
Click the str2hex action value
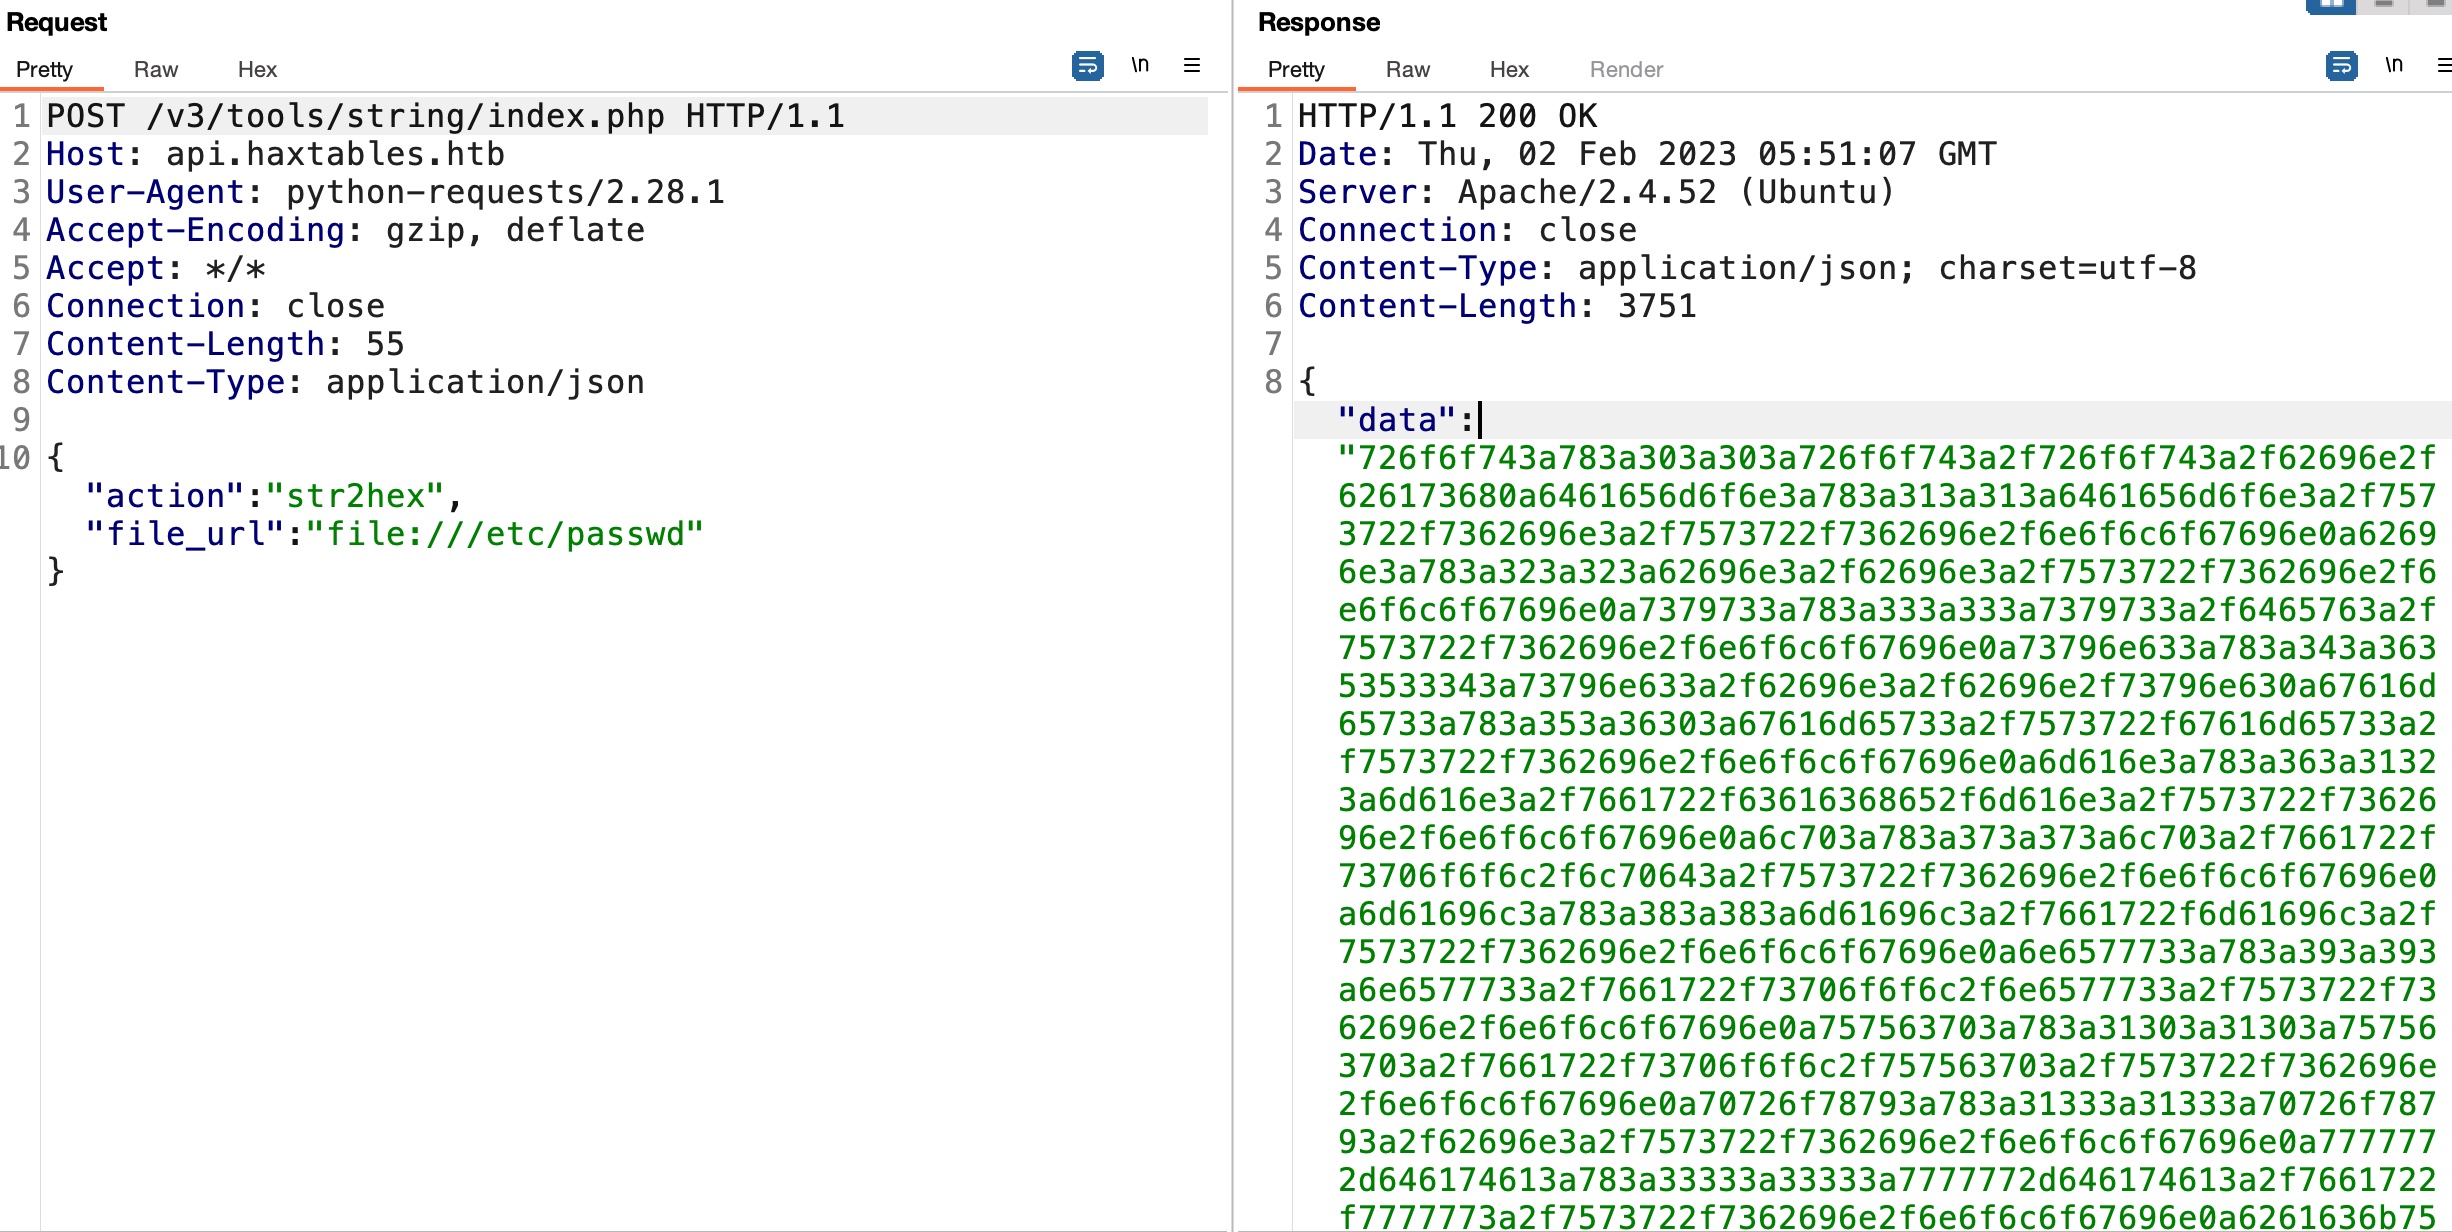[354, 496]
